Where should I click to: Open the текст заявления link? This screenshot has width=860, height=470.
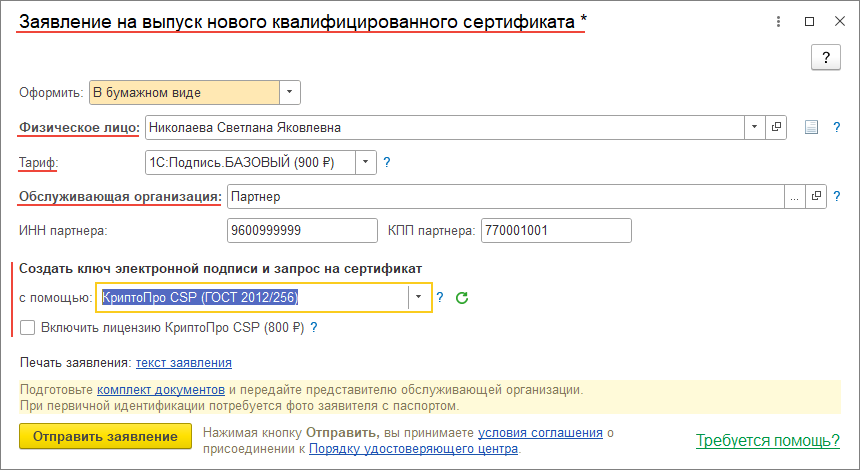[x=184, y=363]
